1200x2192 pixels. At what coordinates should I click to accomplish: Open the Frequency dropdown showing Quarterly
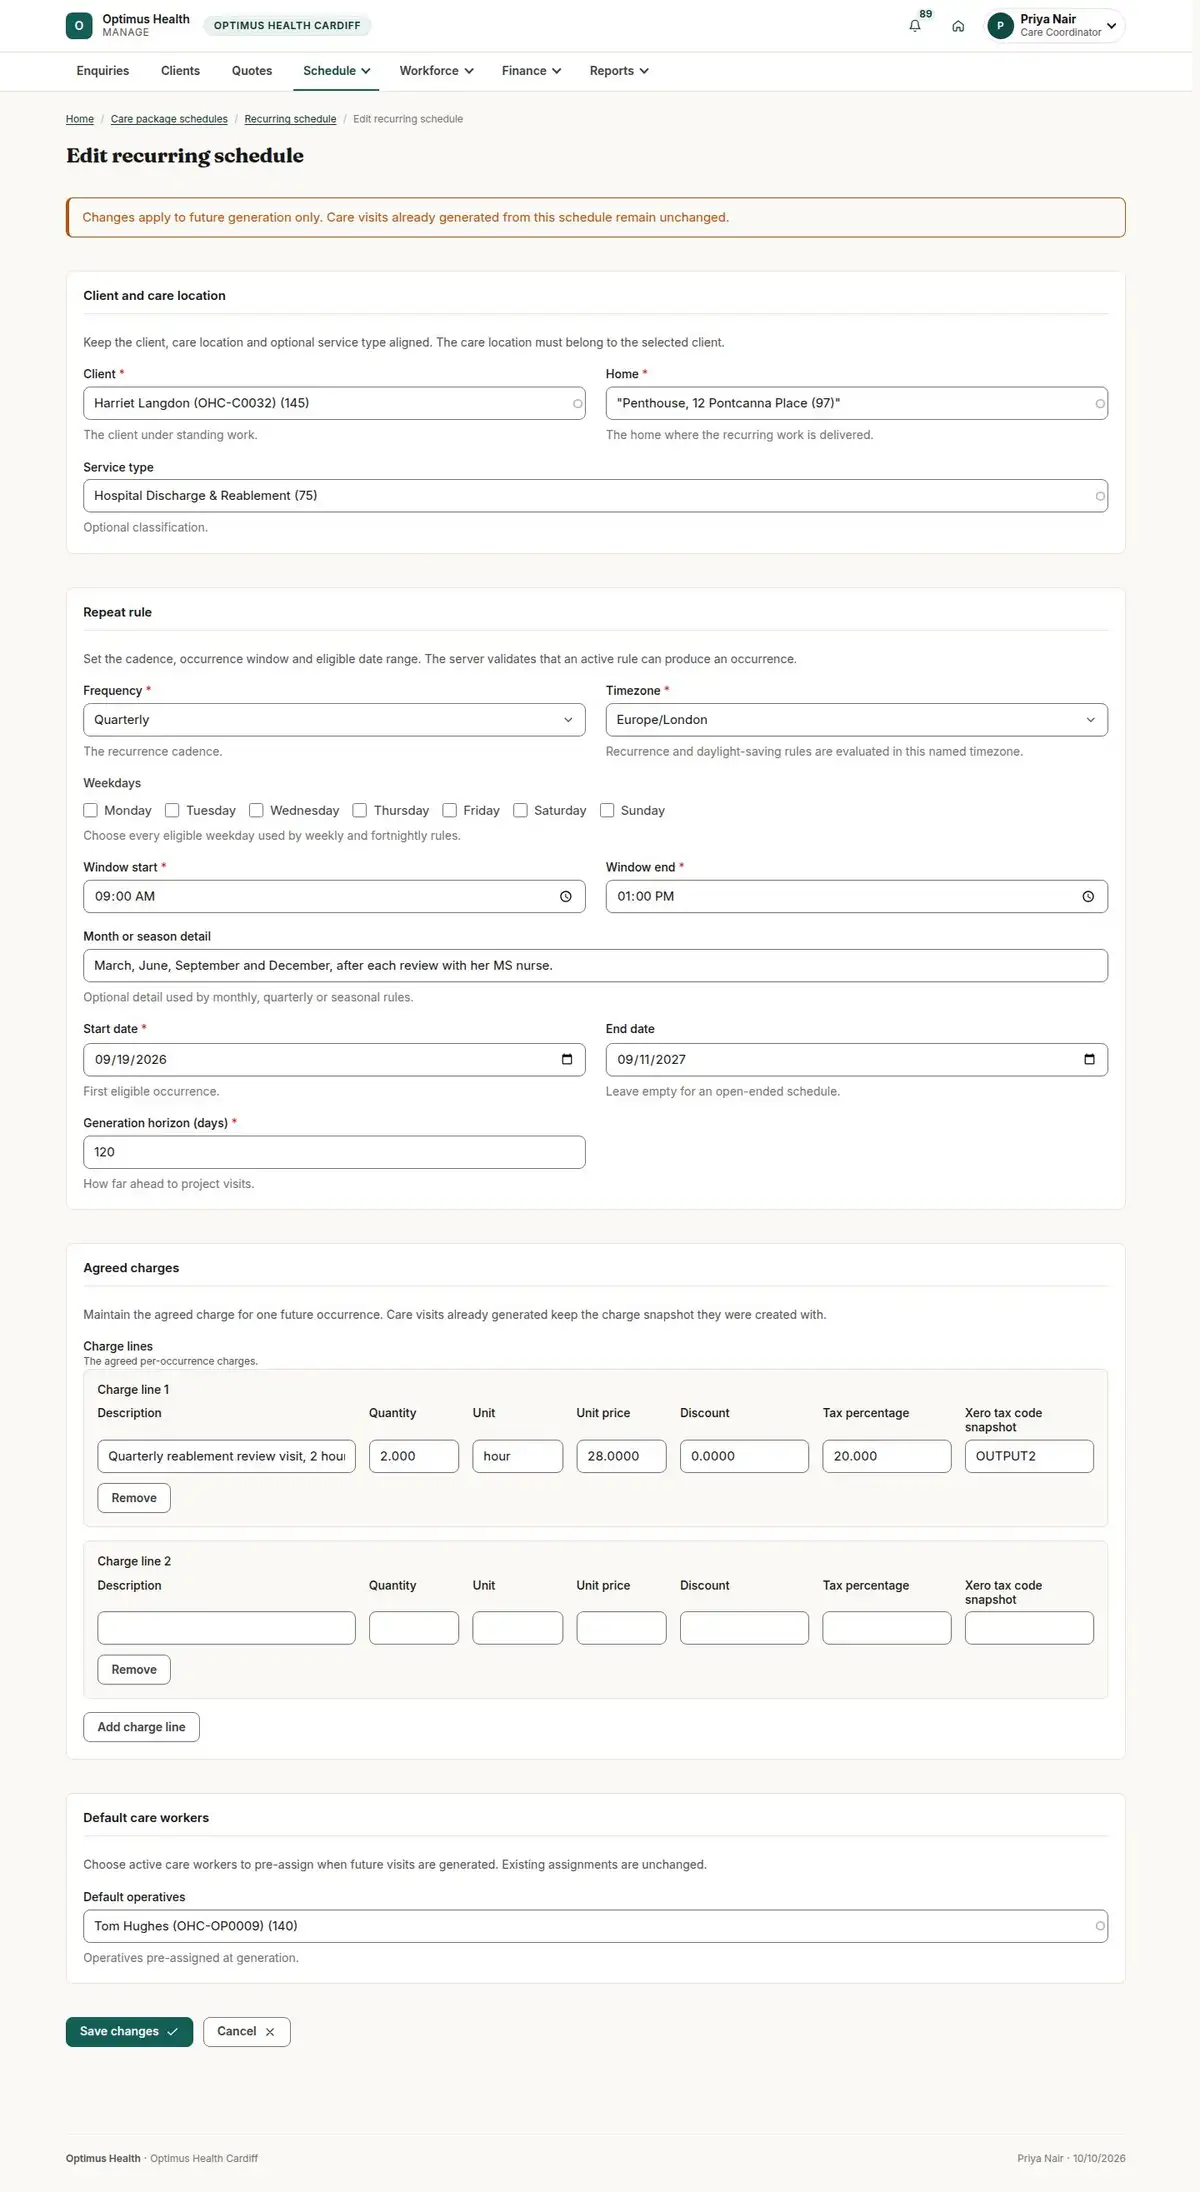(334, 720)
